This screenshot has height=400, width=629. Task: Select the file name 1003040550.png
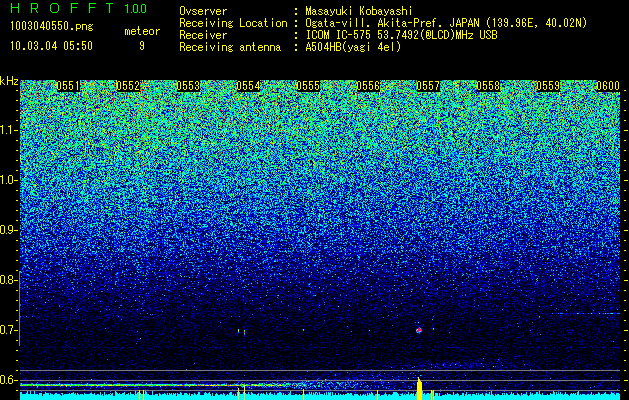coord(52,27)
